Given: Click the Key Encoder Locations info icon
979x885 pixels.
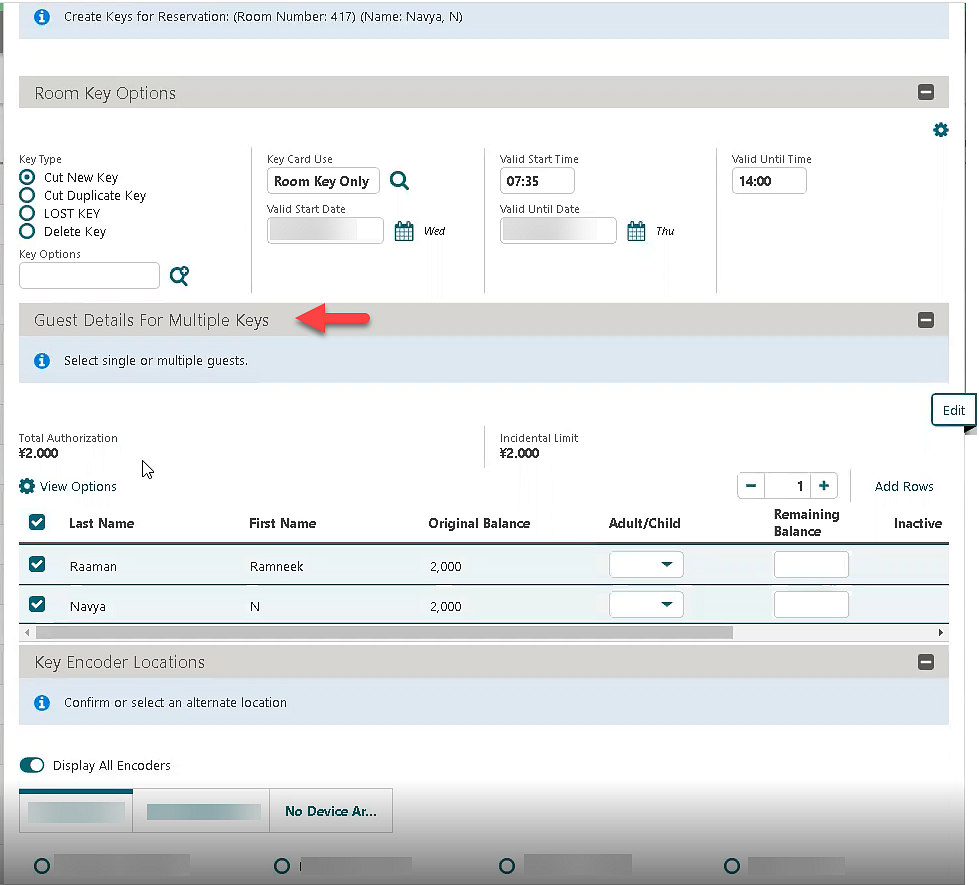Looking at the screenshot, I should click(41, 703).
